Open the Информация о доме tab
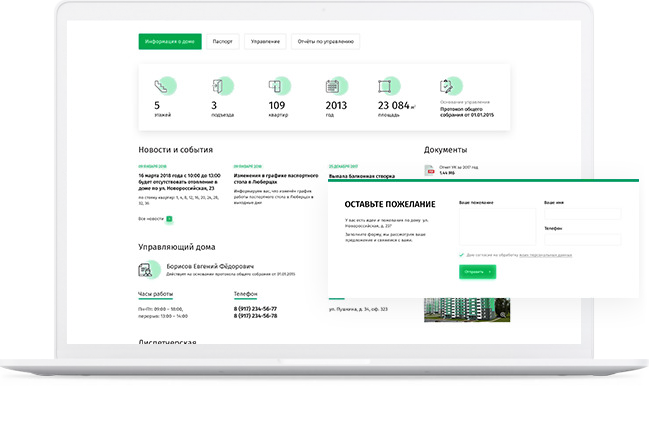 point(170,41)
